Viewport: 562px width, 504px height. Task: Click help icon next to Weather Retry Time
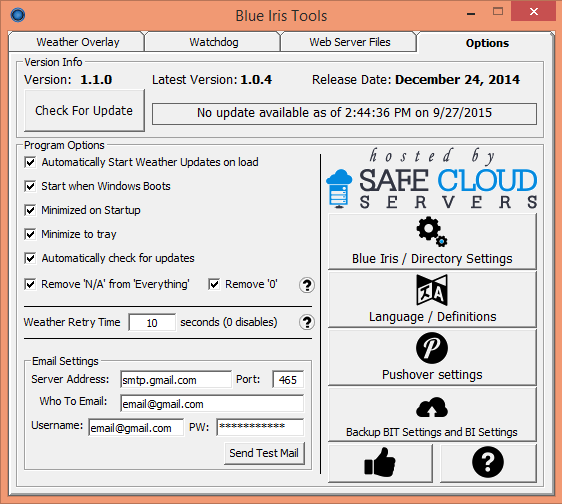pos(307,322)
